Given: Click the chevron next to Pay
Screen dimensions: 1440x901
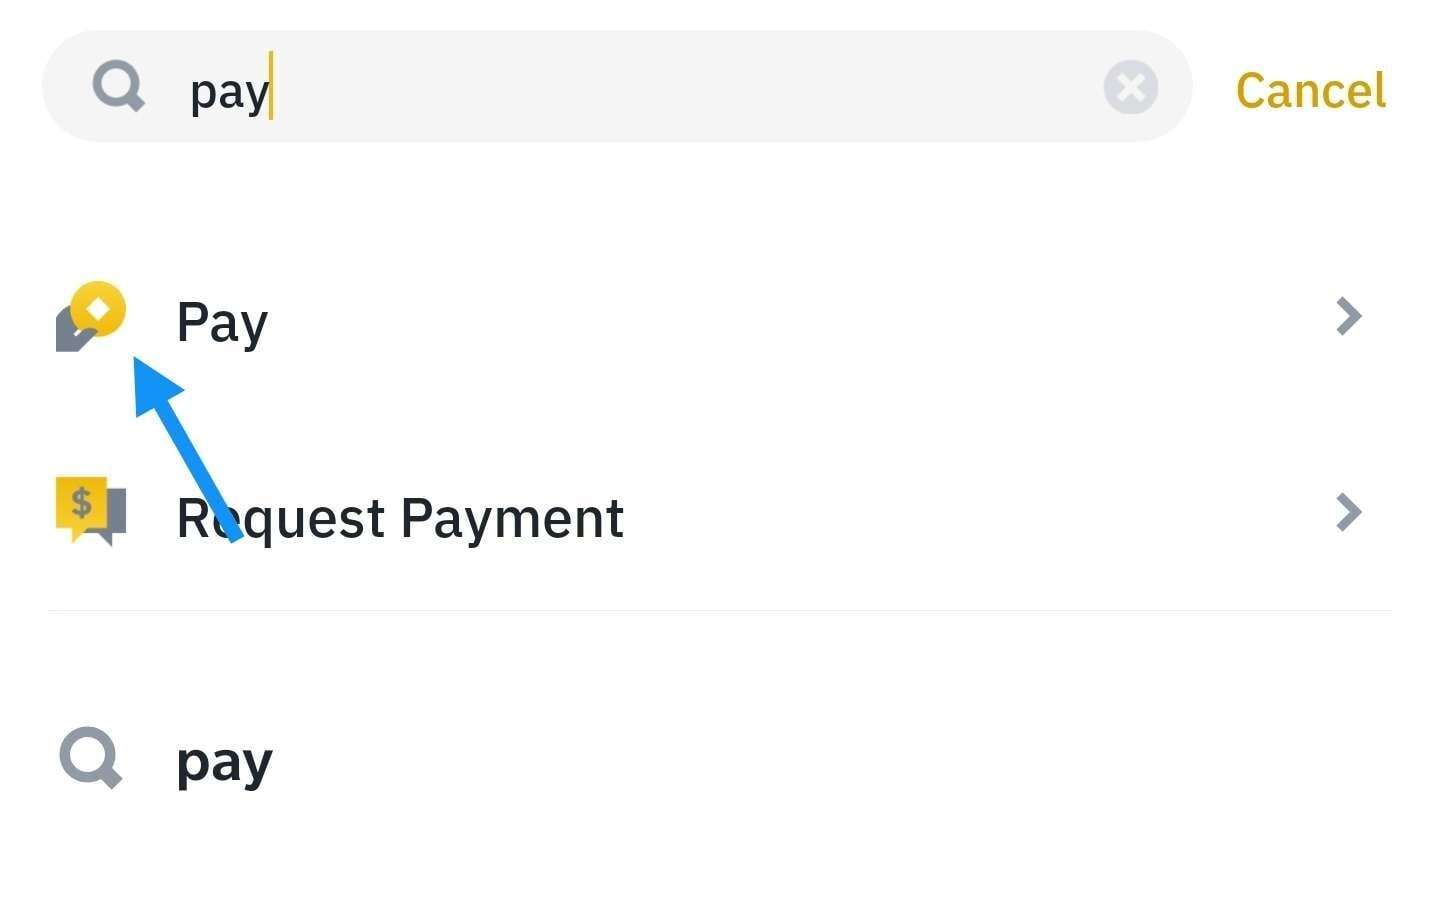Looking at the screenshot, I should click(1348, 316).
